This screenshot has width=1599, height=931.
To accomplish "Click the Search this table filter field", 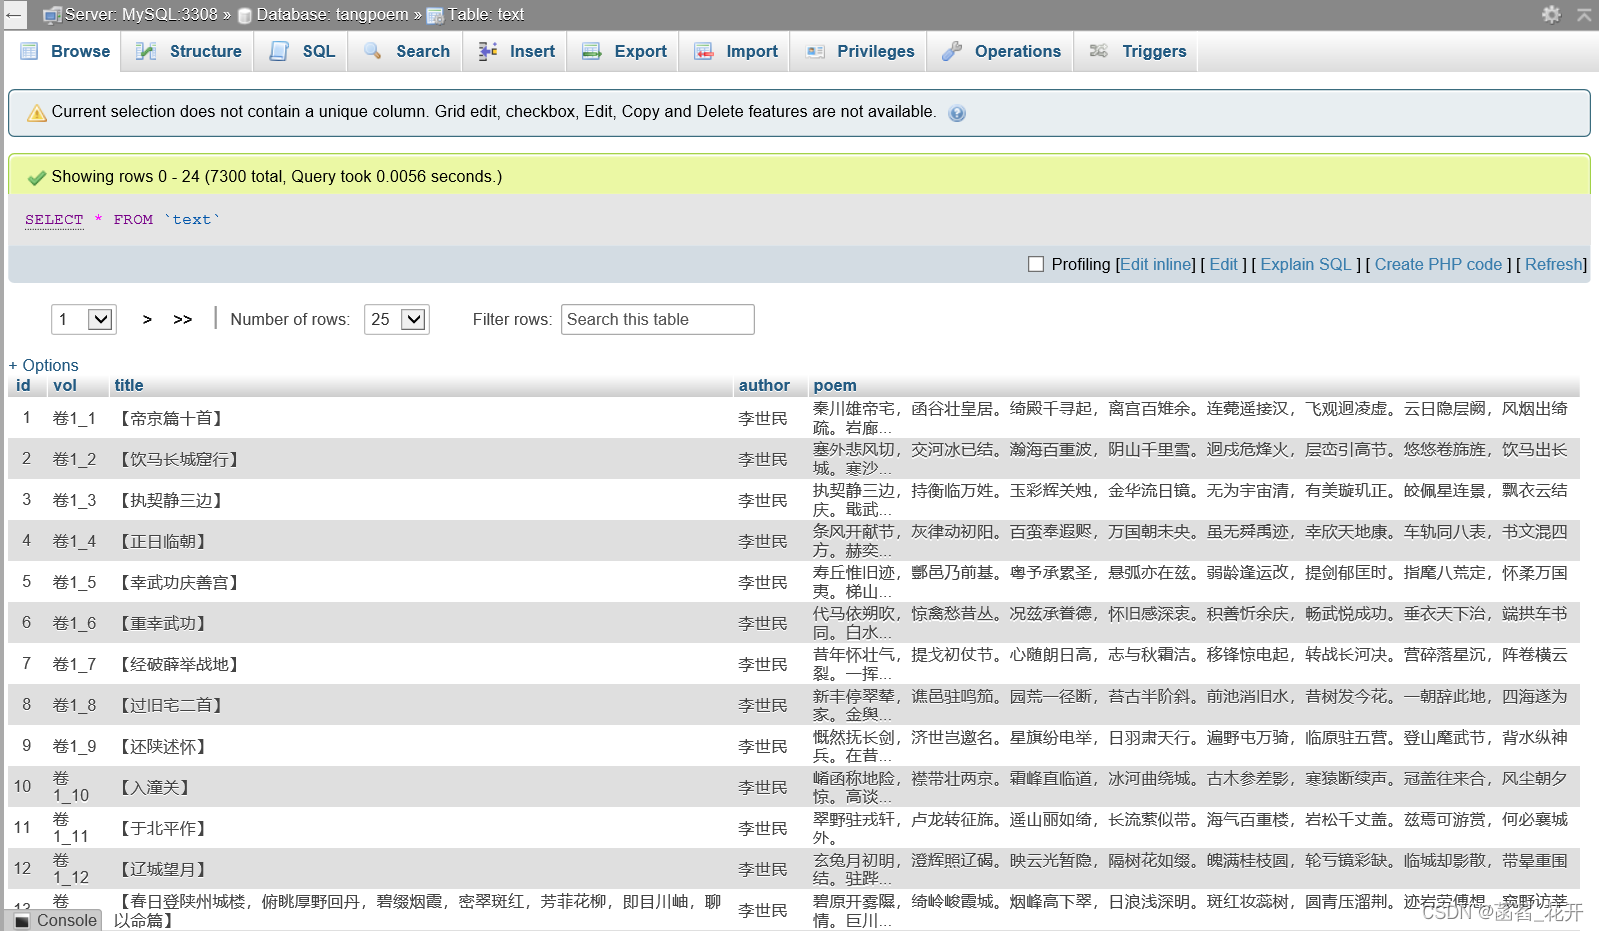I will [657, 319].
